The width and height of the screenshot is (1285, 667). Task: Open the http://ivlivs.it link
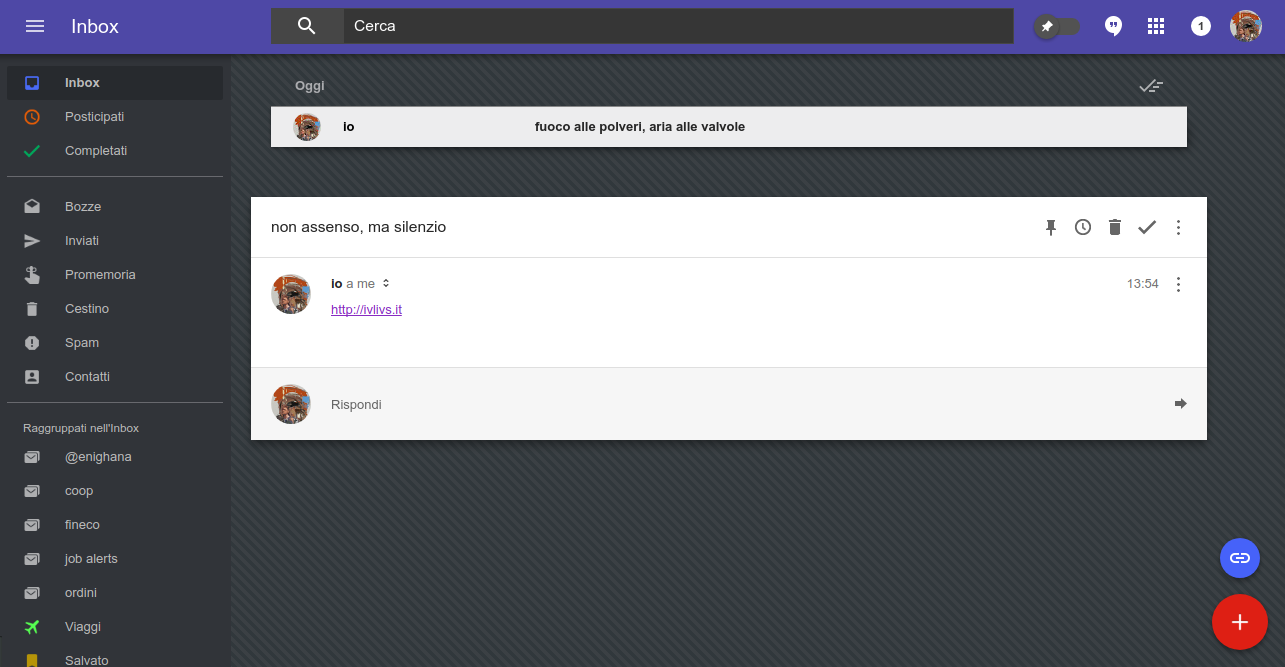(366, 310)
